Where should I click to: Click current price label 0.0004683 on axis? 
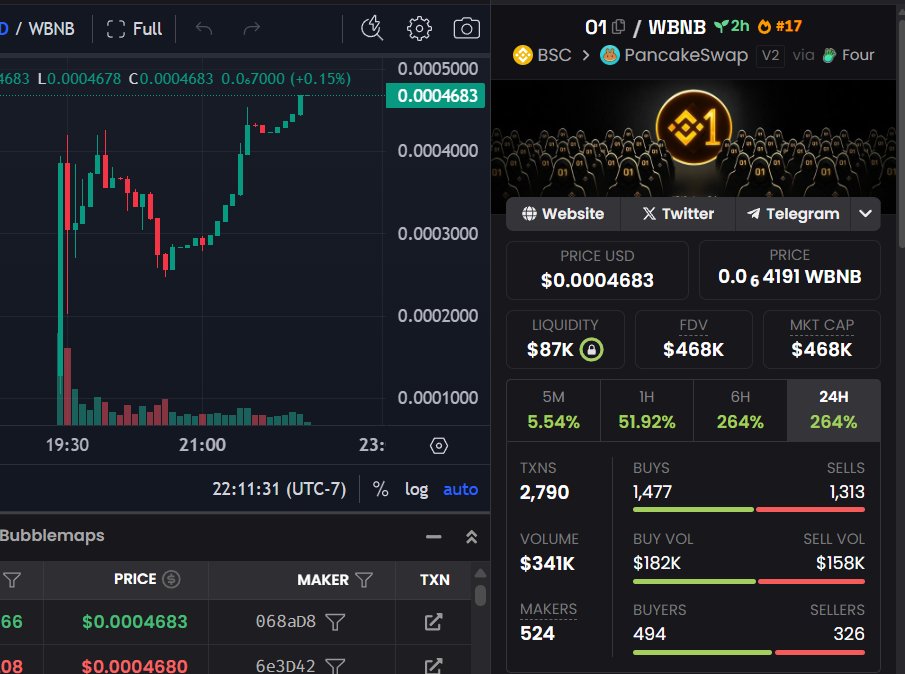[x=436, y=95]
